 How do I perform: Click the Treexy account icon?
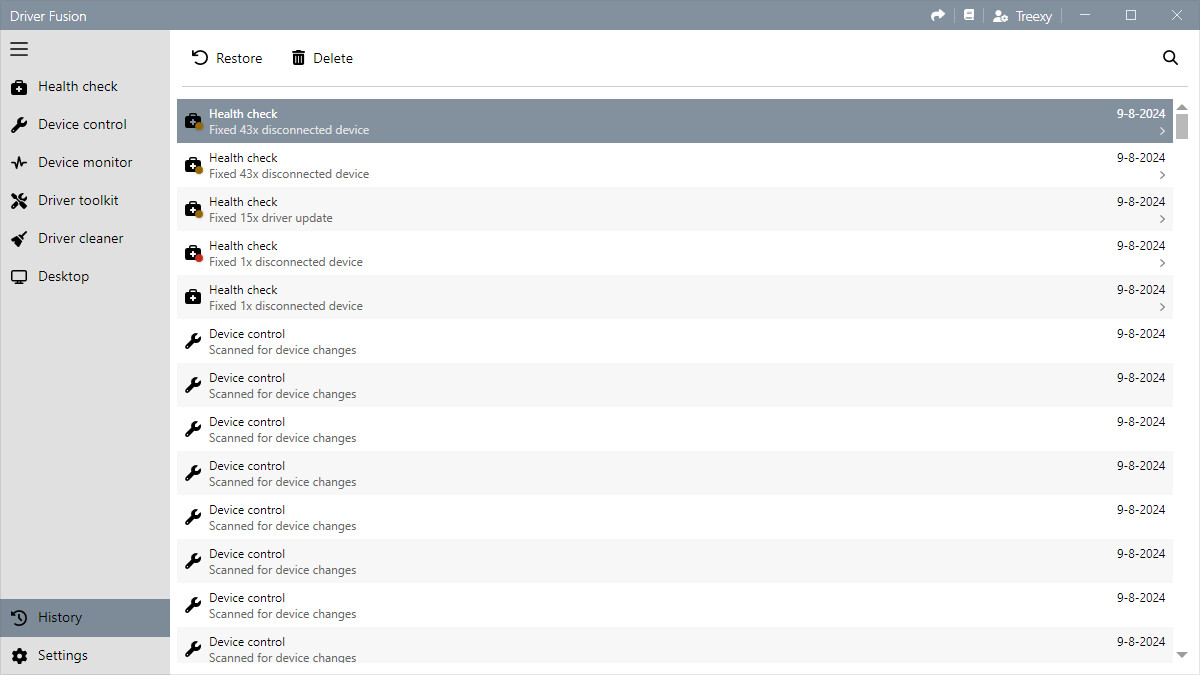click(1000, 16)
